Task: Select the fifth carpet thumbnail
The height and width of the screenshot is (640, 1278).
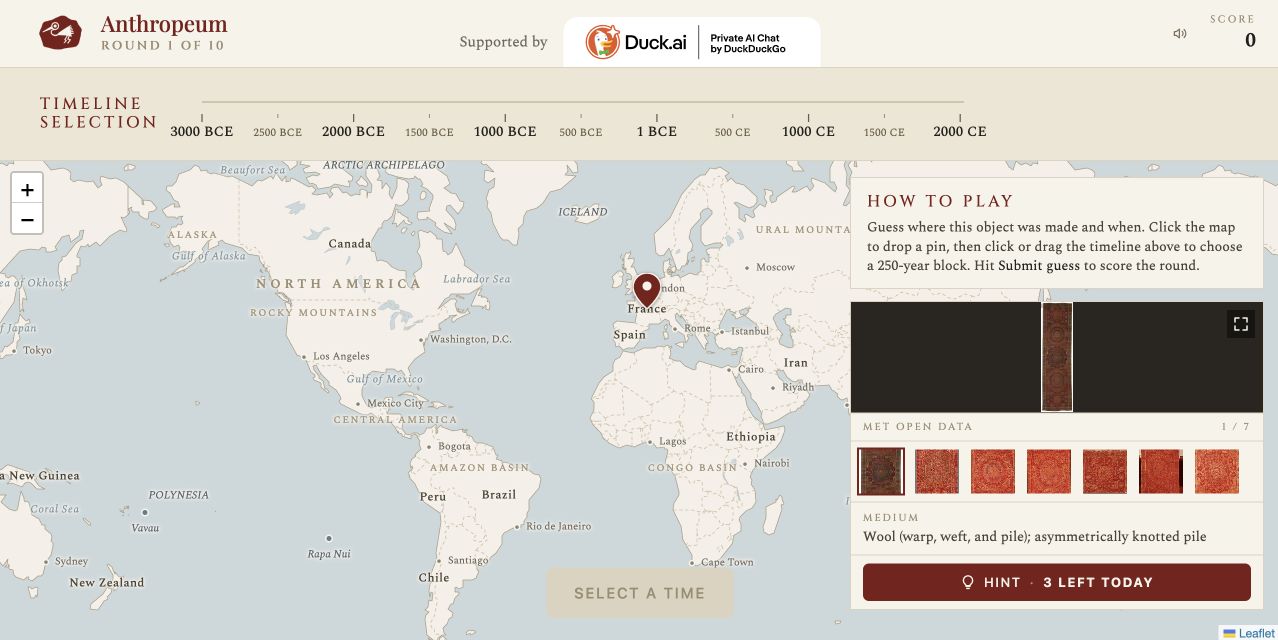Action: 1105,471
